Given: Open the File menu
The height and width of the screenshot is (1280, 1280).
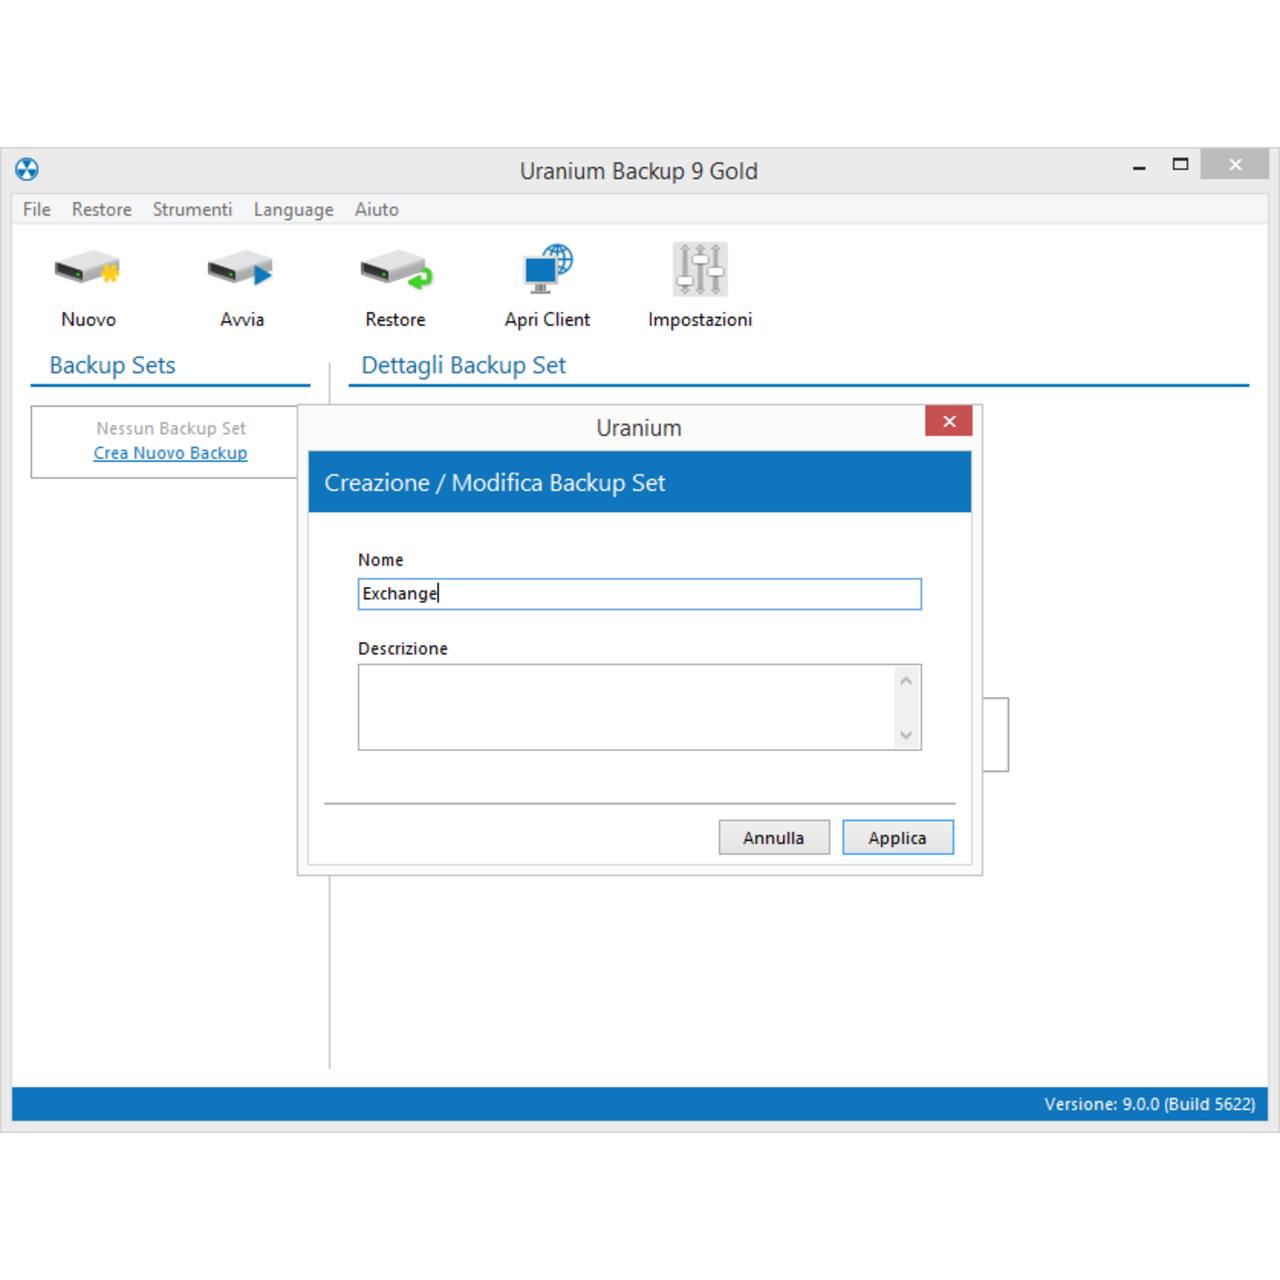Looking at the screenshot, I should tap(36, 209).
